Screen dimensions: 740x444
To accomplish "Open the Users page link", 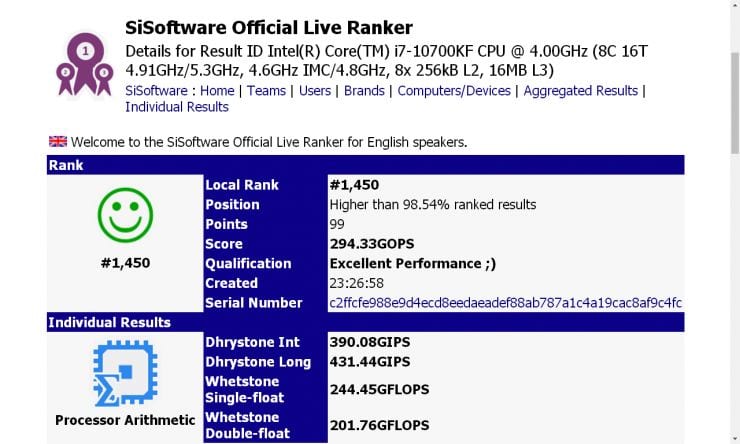I will pos(315,91).
